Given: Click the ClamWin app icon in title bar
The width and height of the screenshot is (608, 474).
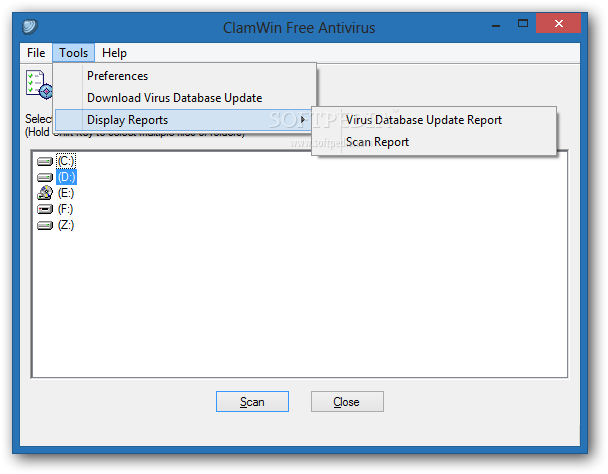Looking at the screenshot, I should click(x=30, y=26).
